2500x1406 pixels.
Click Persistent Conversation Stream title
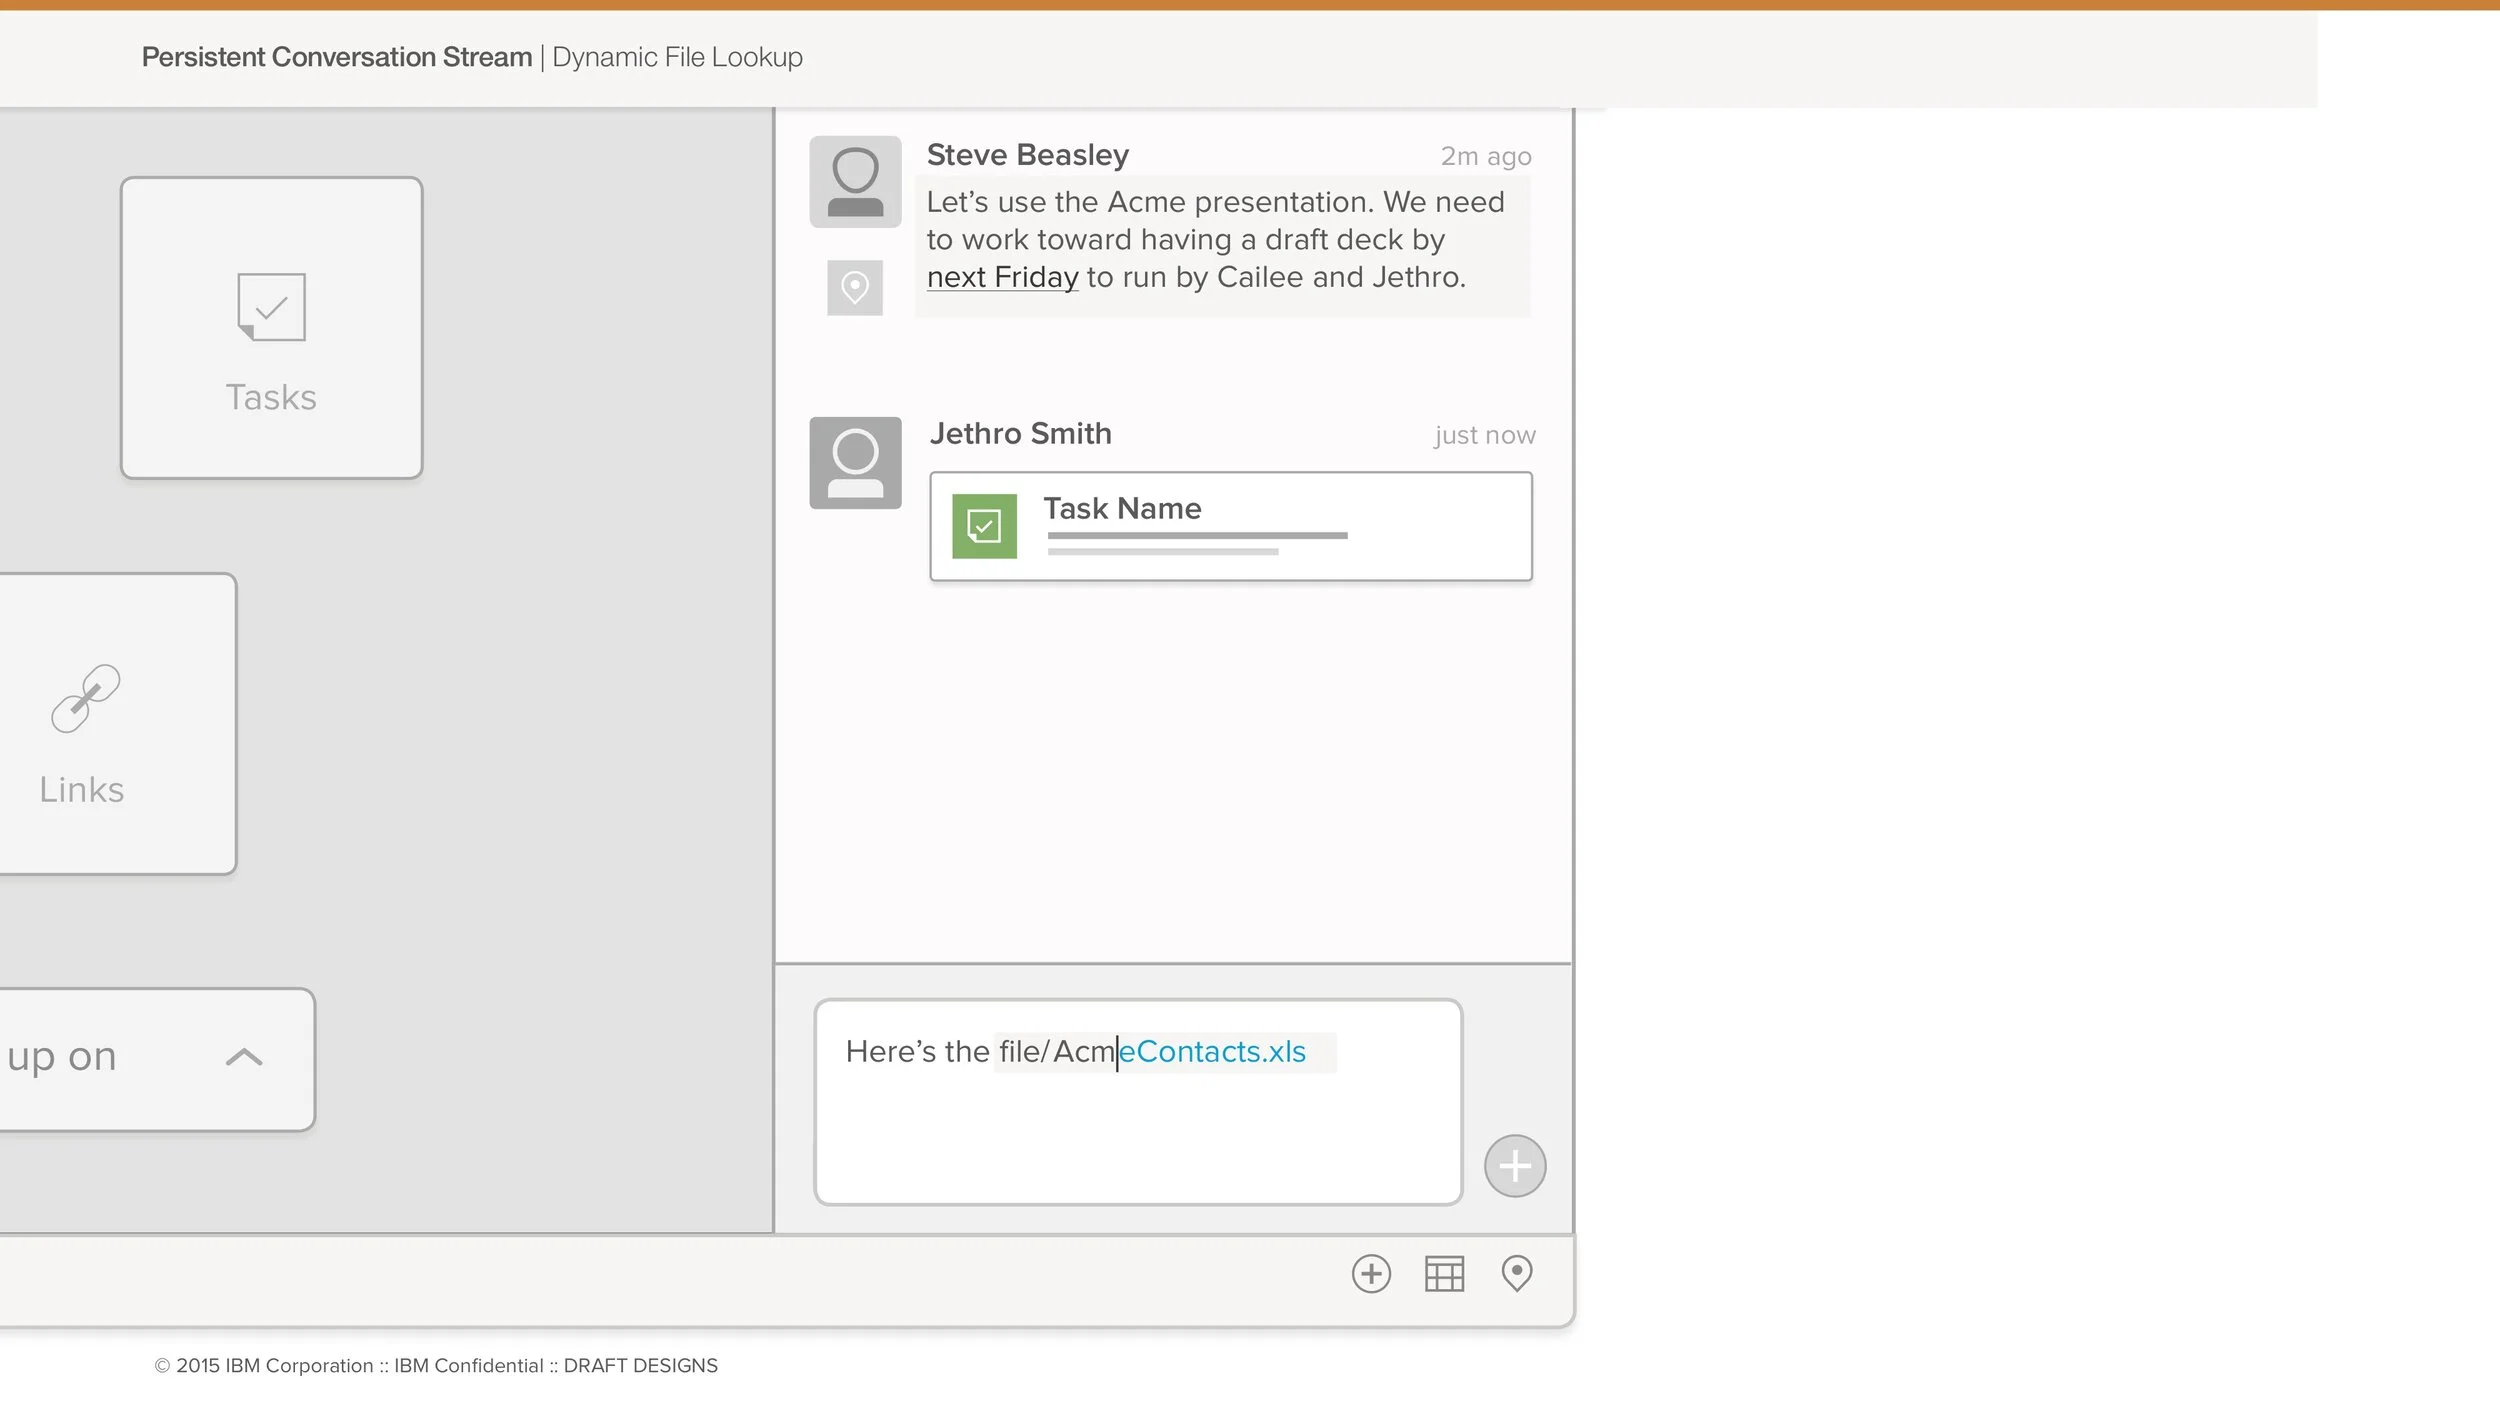click(337, 57)
